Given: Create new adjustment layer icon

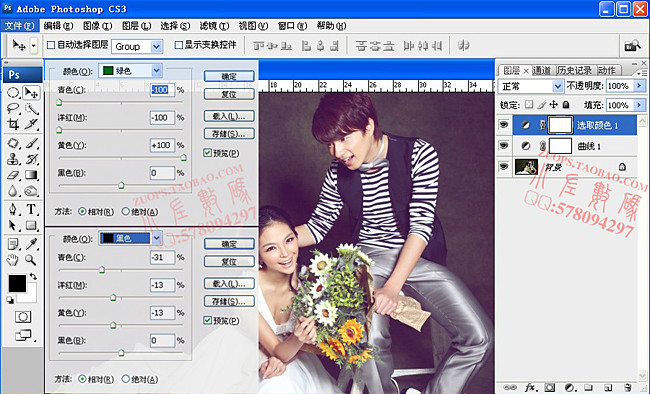Looking at the screenshot, I should coord(570,387).
